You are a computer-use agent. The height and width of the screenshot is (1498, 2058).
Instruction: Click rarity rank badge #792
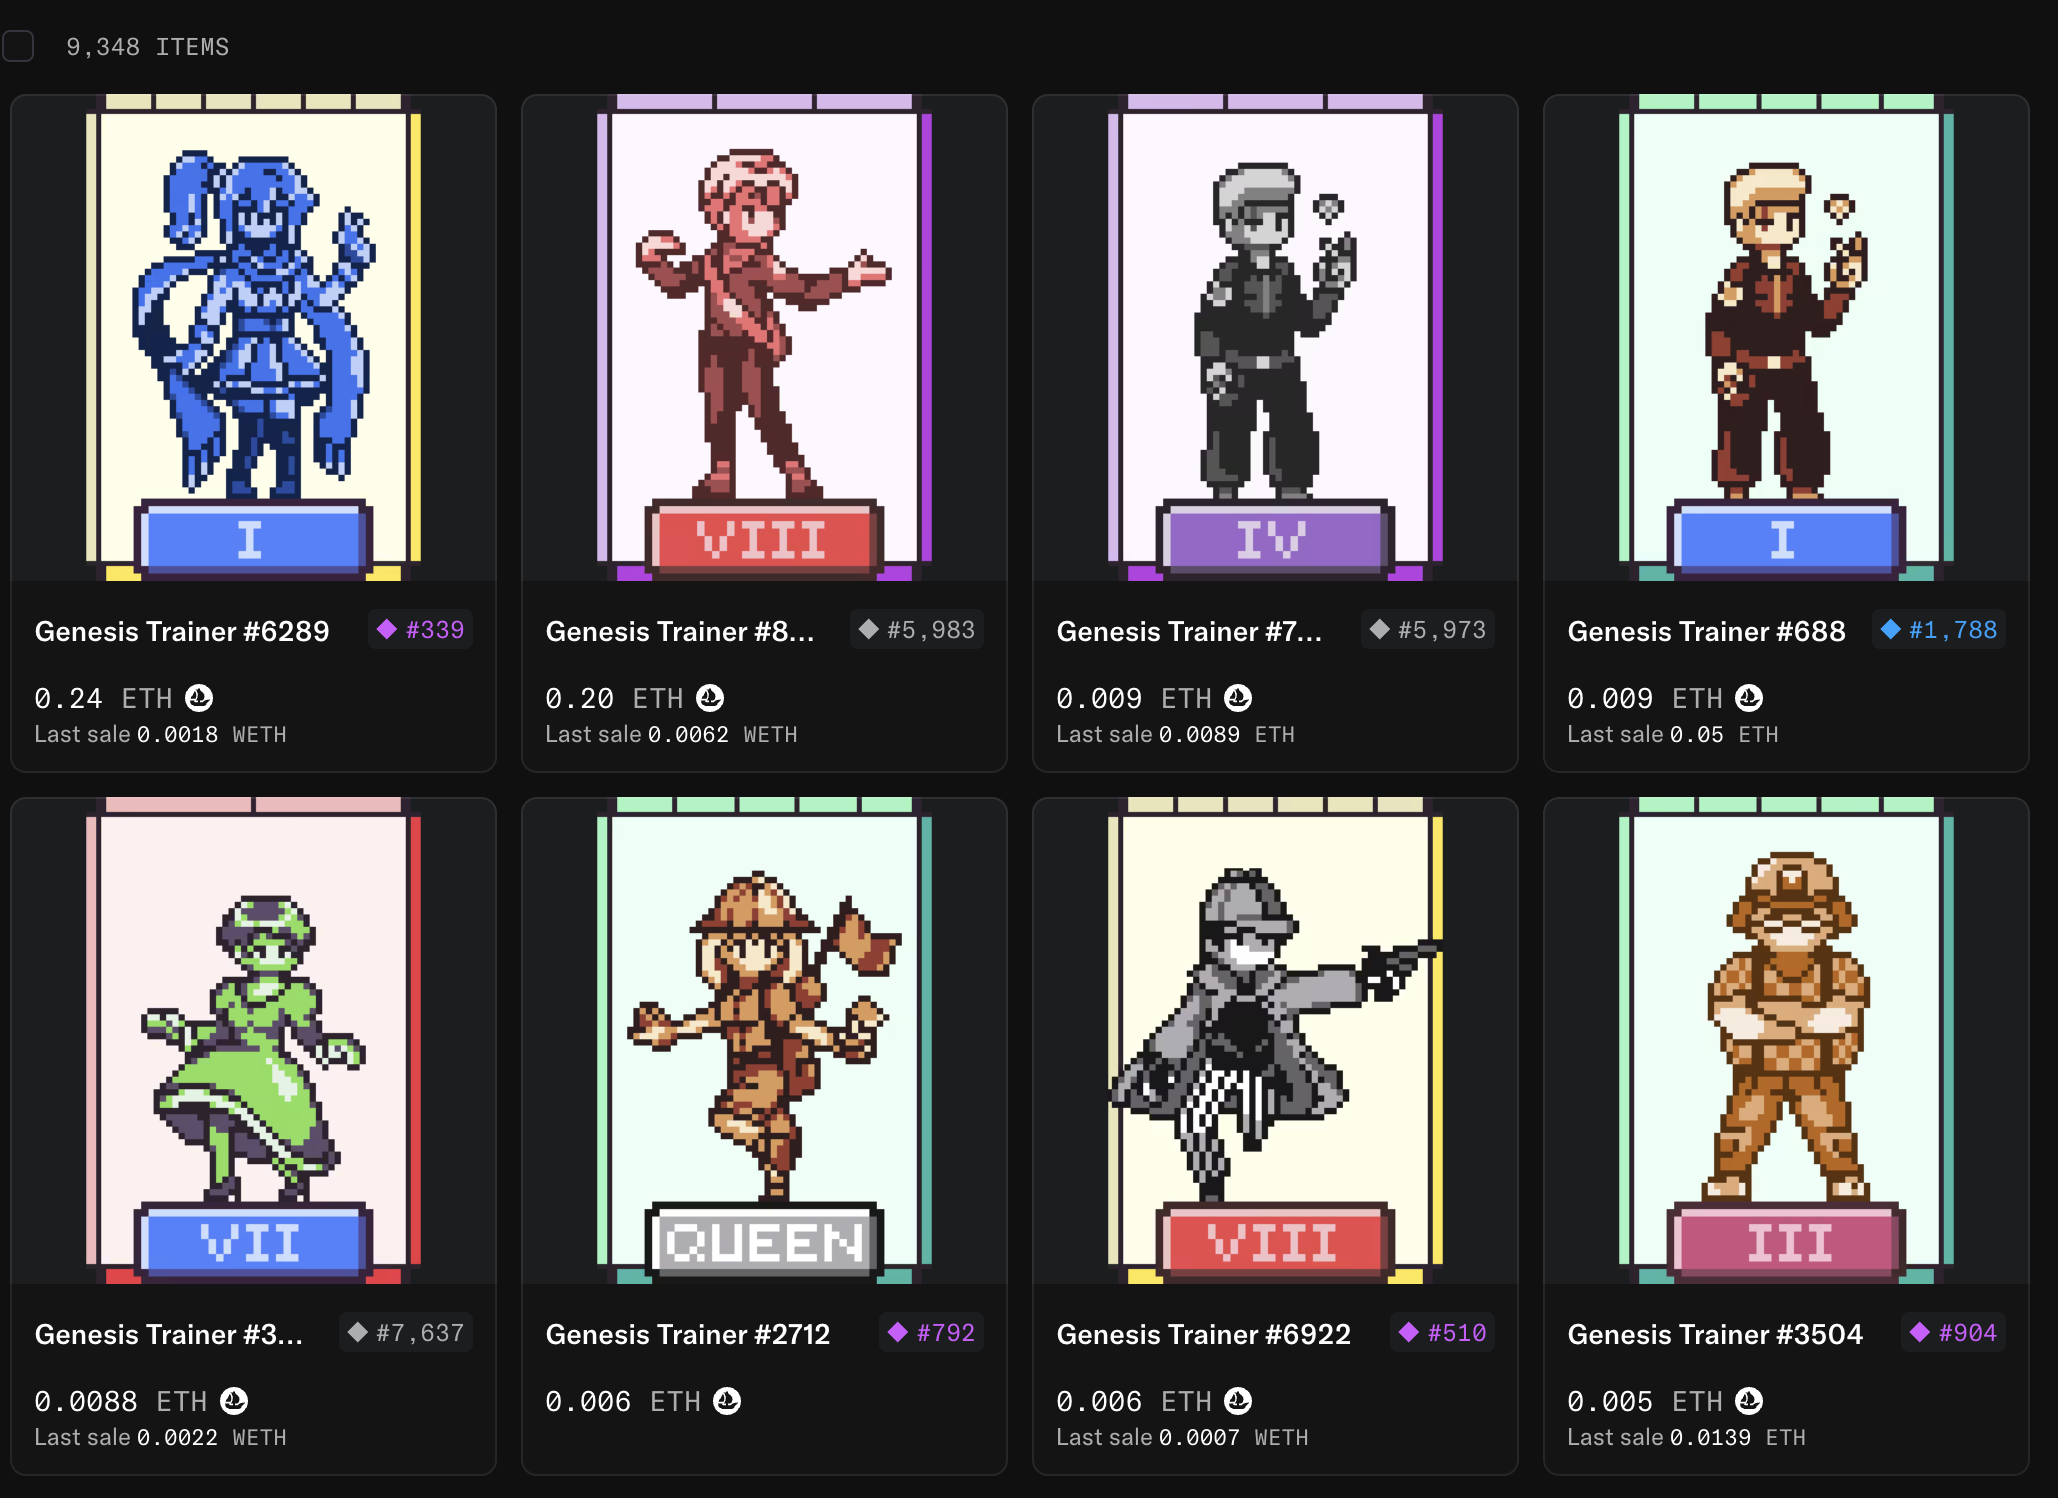tap(931, 1333)
